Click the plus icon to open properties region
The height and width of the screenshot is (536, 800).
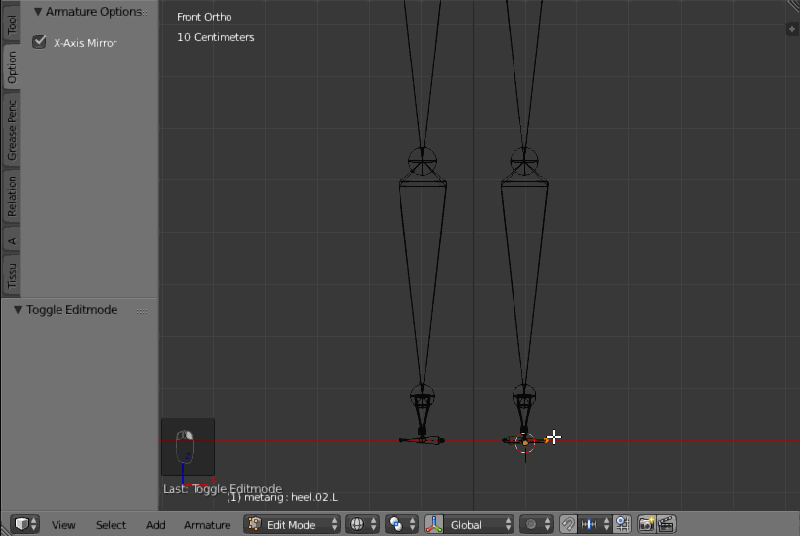tap(792, 29)
